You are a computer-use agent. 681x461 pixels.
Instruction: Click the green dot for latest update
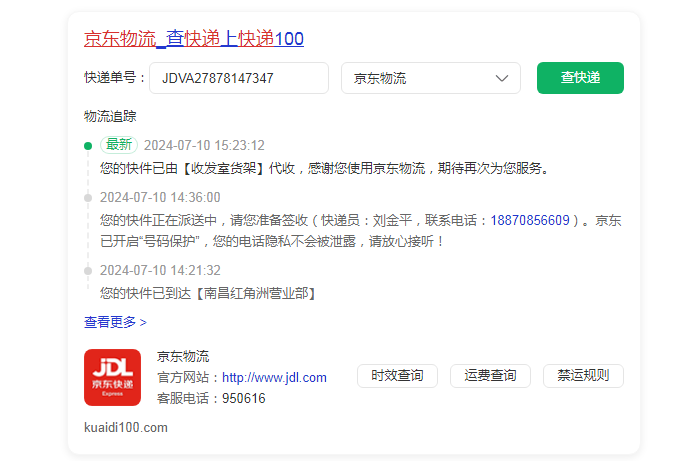(x=88, y=146)
